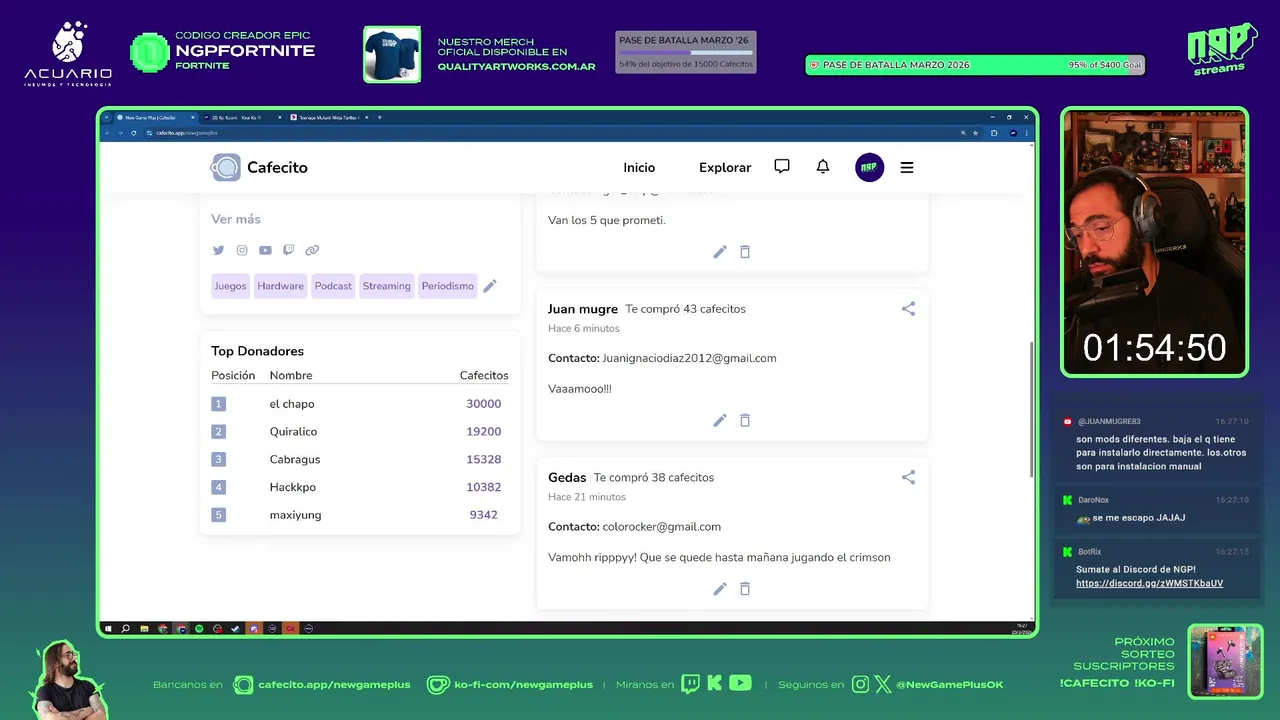Screen dimensions: 1280x720
Task: Open the Twitter profile icon
Action: (x=218, y=250)
